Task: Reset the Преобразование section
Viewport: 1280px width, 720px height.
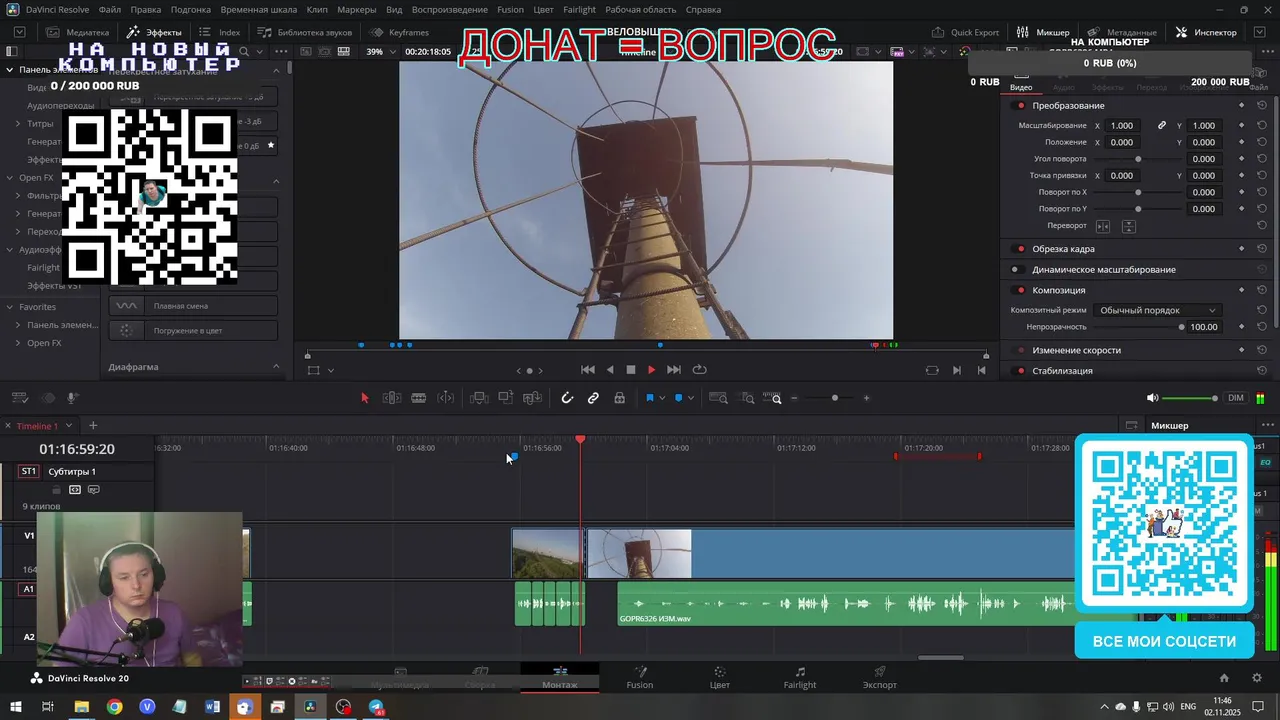Action: [x=1262, y=106]
